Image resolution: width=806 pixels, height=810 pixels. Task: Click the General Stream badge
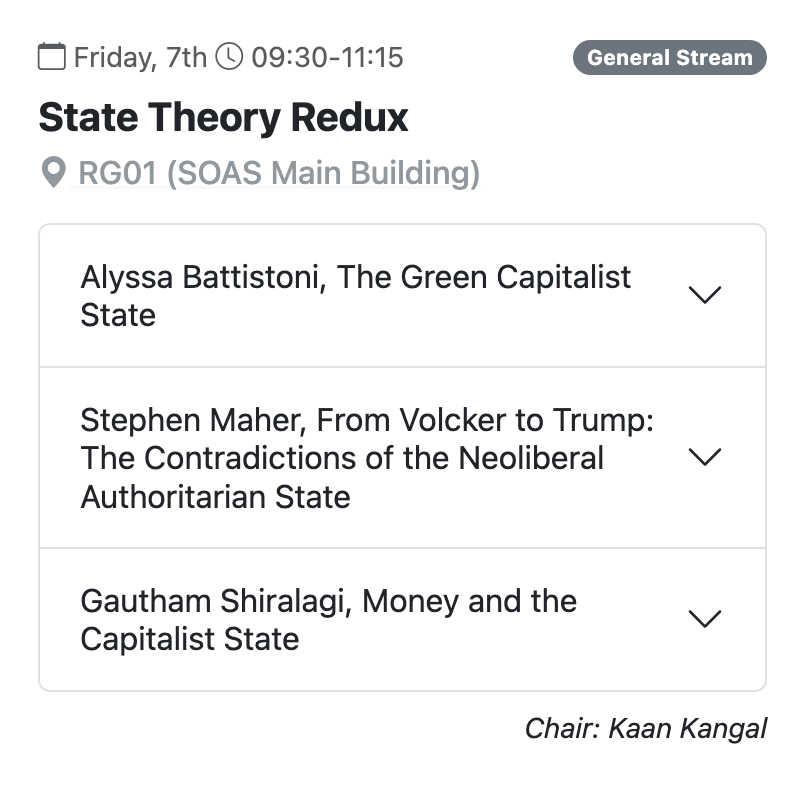point(669,57)
